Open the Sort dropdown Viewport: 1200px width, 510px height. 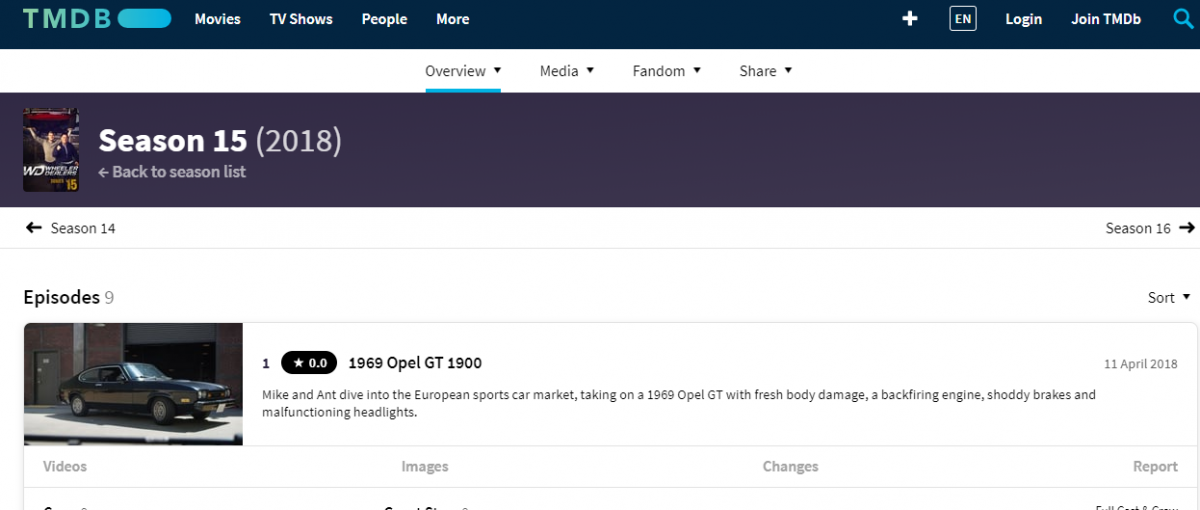tap(1169, 297)
